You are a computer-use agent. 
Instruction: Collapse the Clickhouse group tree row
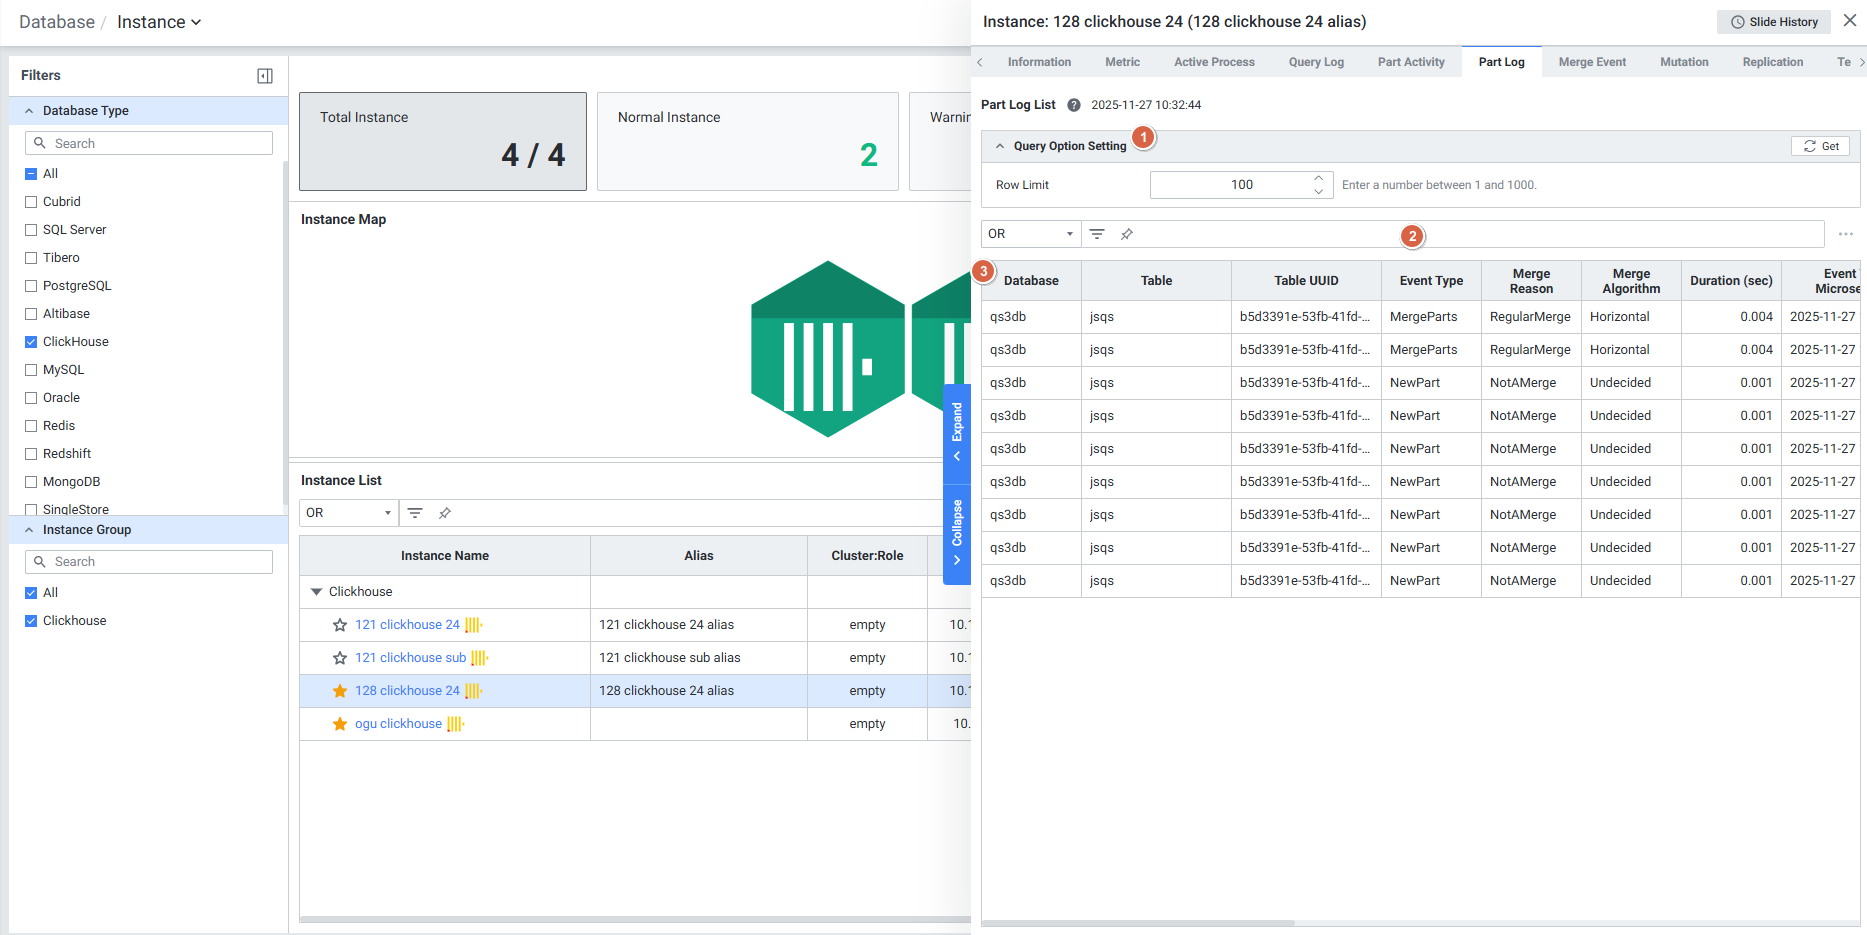tap(317, 592)
